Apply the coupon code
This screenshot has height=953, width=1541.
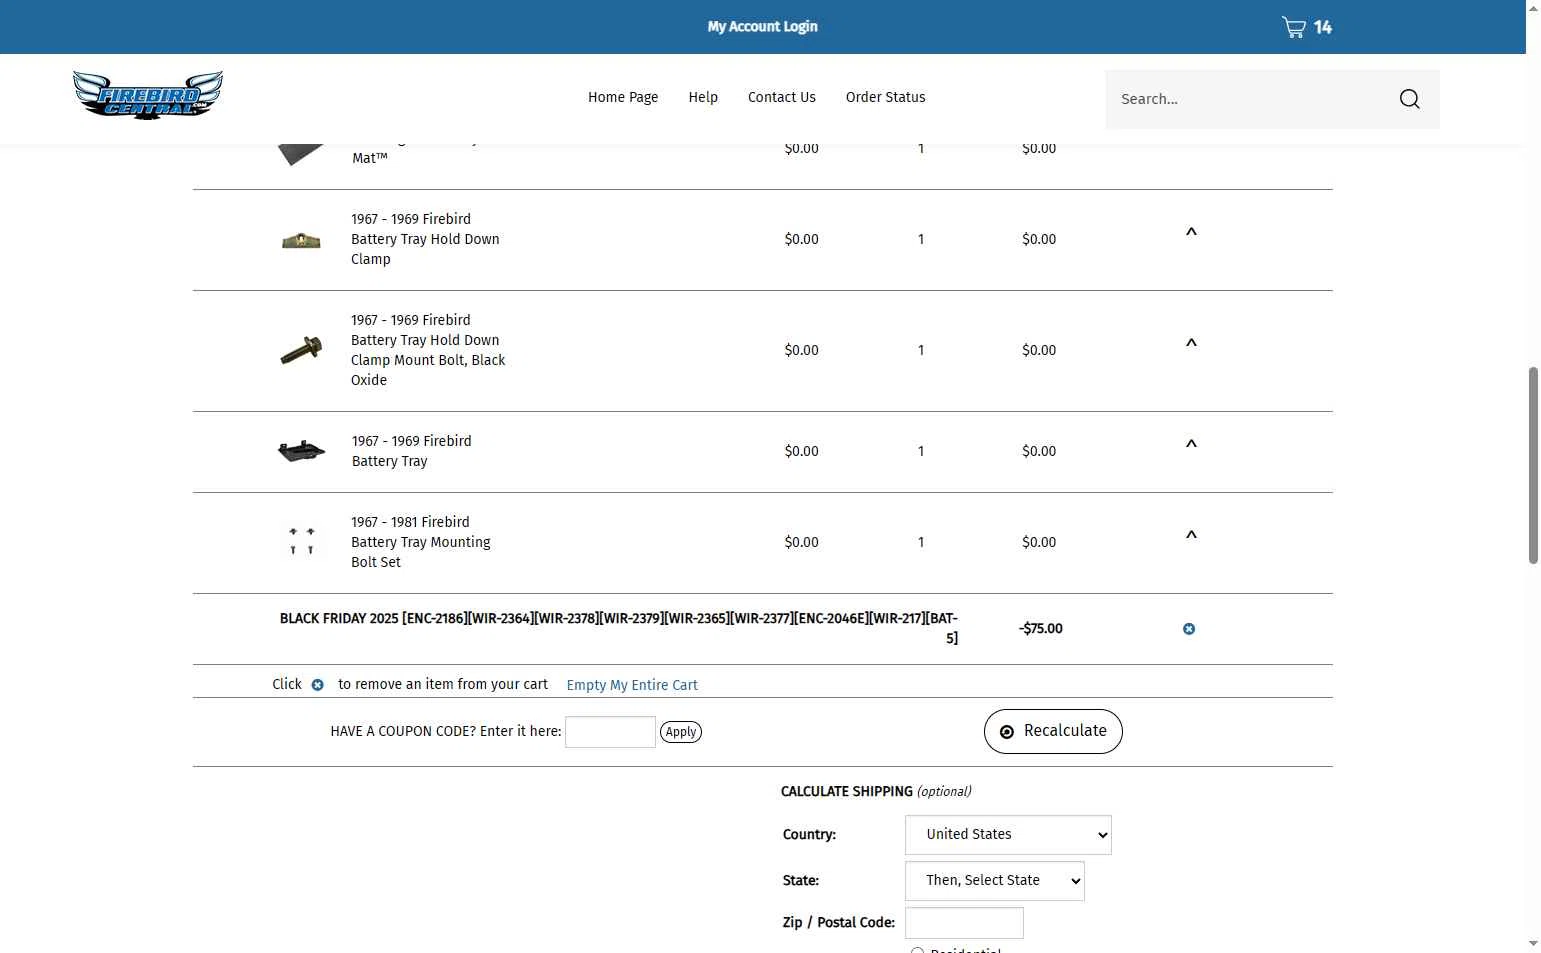pos(681,732)
